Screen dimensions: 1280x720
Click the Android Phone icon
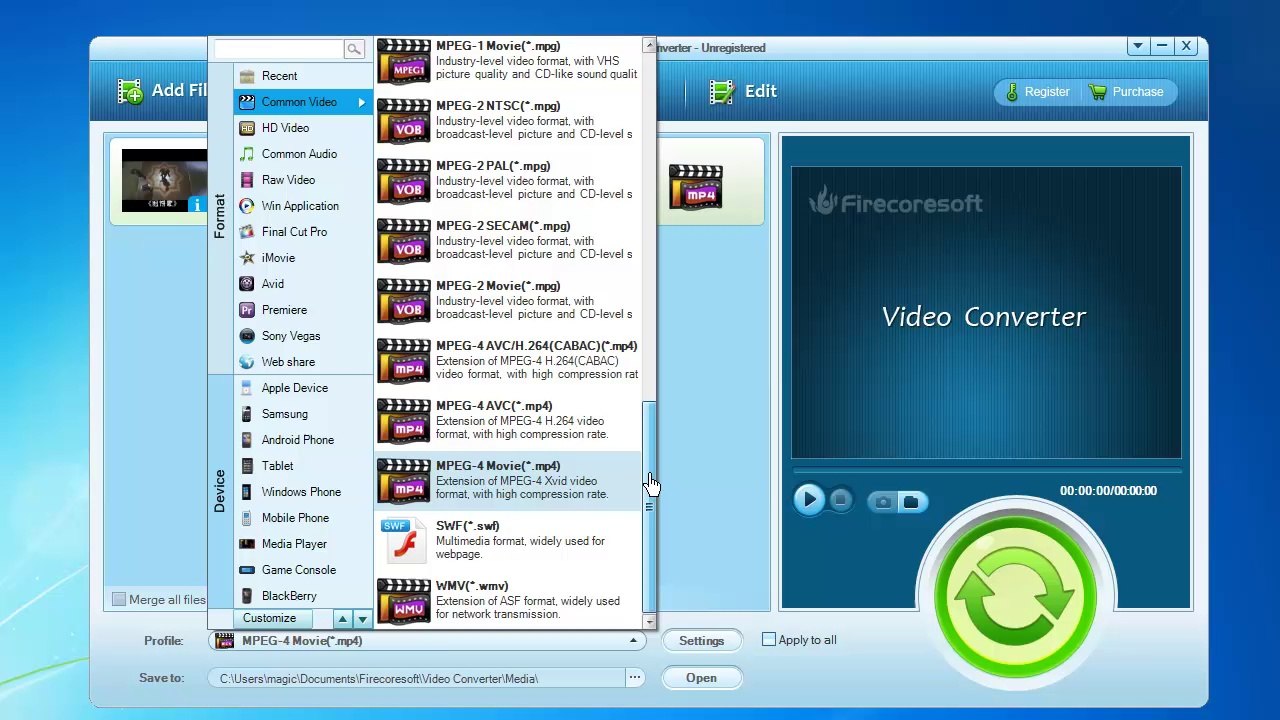point(247,440)
